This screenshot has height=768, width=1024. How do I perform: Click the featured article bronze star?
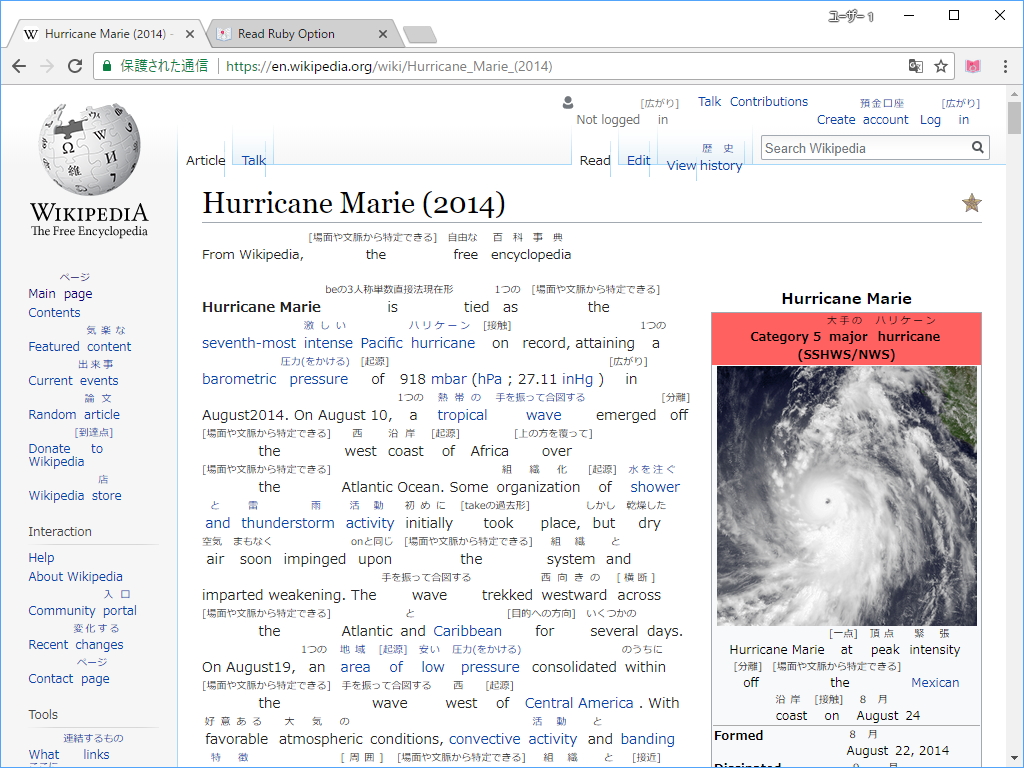pos(972,203)
